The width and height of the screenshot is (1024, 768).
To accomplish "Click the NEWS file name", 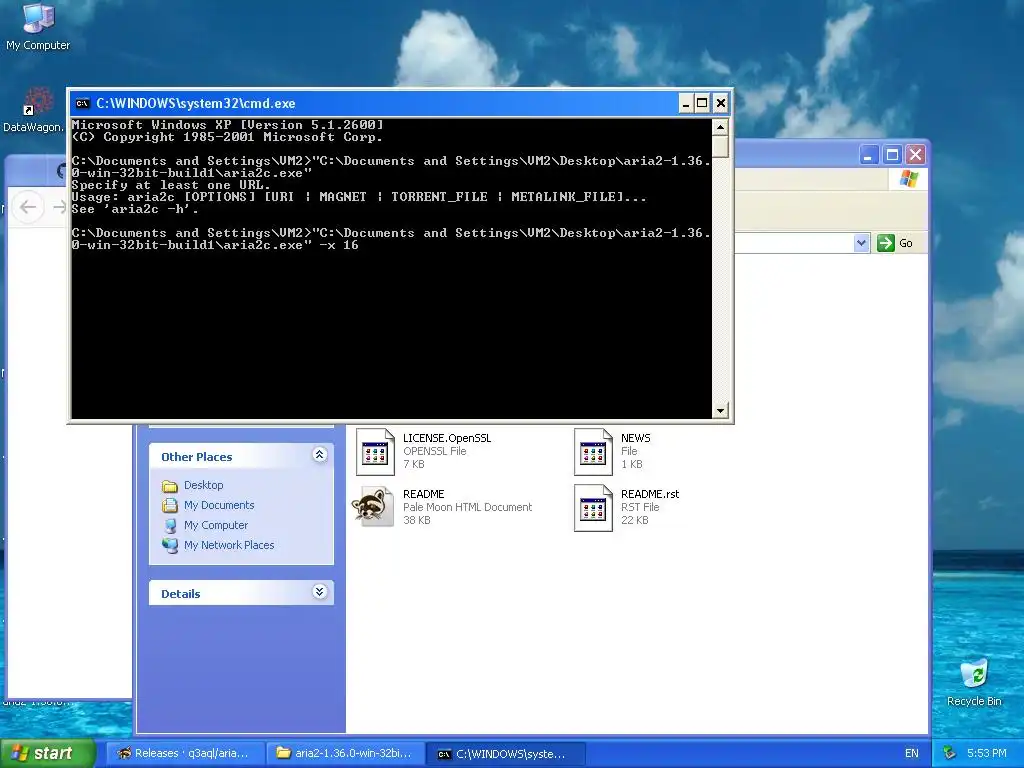I will coord(635,438).
